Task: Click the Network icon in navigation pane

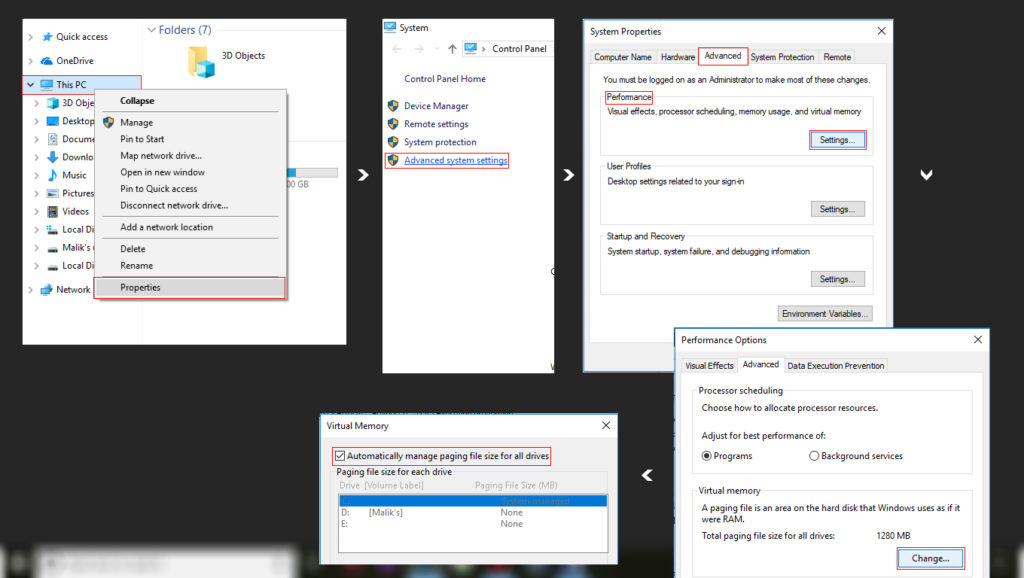Action: pos(46,290)
